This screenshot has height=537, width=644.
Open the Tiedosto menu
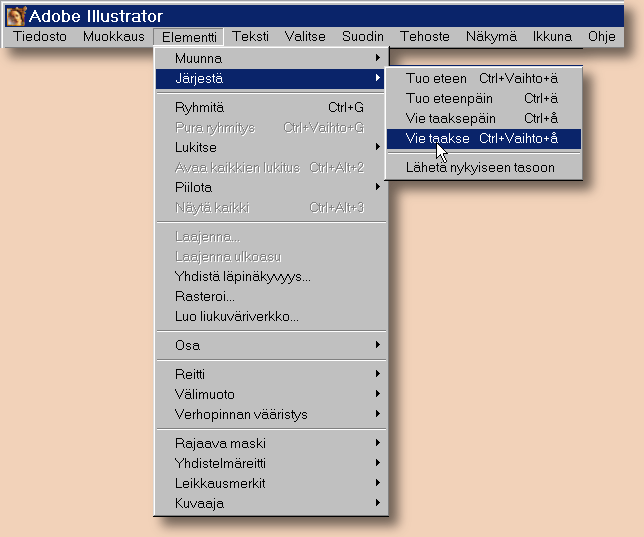[x=41, y=37]
